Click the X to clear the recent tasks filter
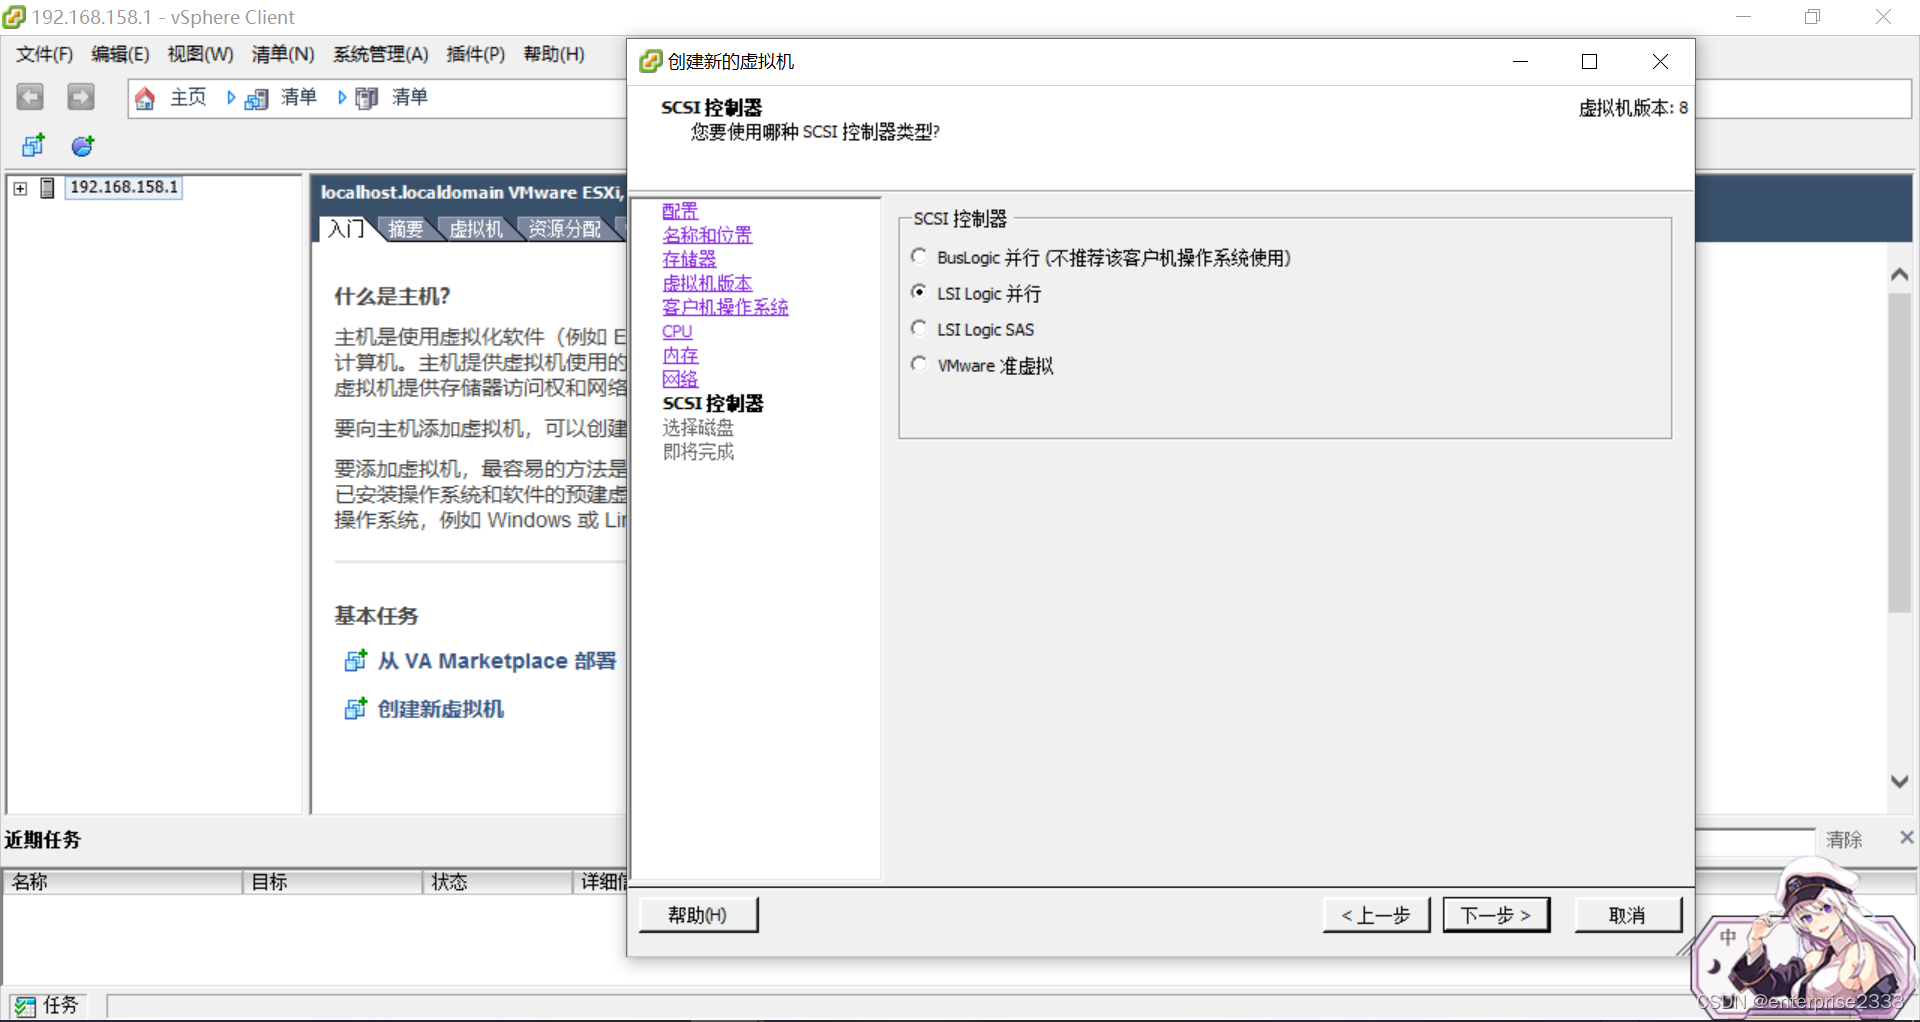The width and height of the screenshot is (1920, 1022). coord(1906,838)
